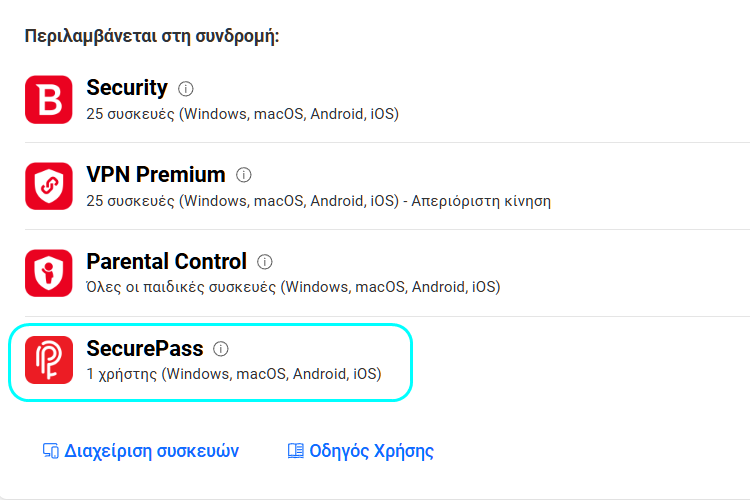Open the Οδηγός Χρήσης user guide link
This screenshot has width=750, height=500.
pos(371,451)
